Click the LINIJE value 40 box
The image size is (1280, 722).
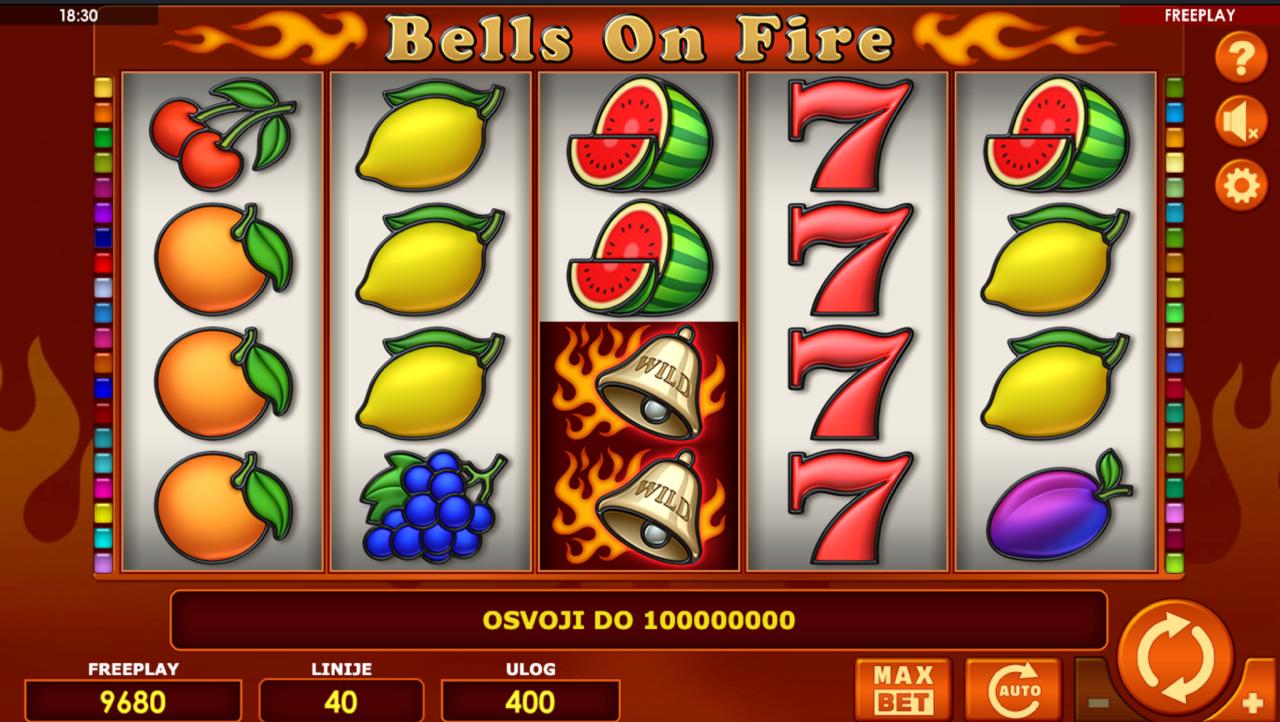click(341, 701)
